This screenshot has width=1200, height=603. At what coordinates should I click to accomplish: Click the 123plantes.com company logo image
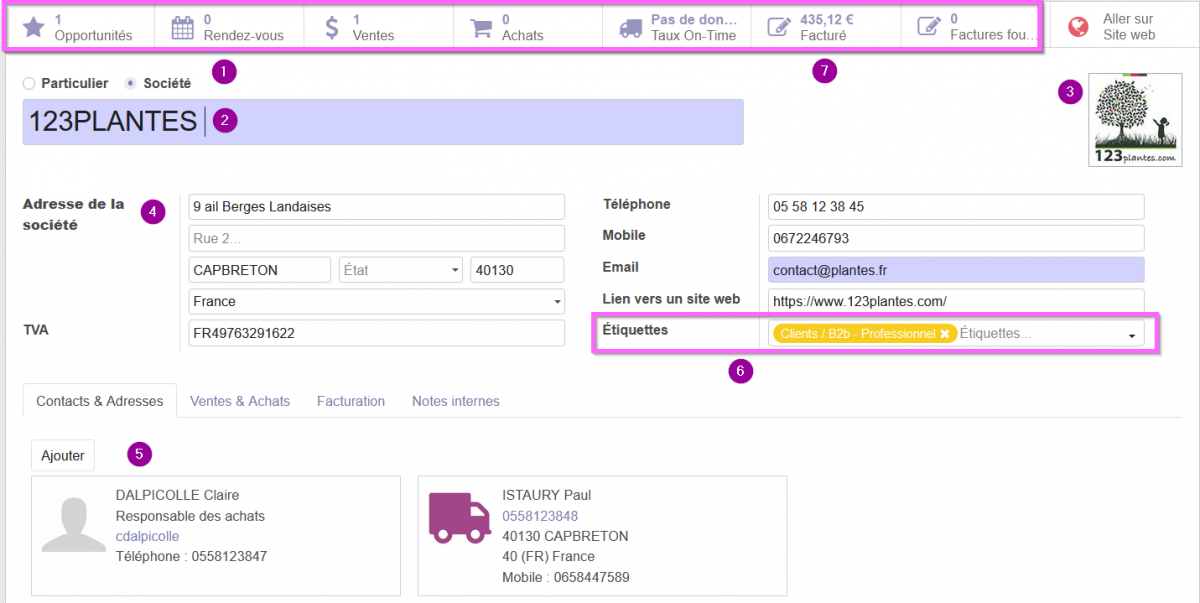(1135, 119)
